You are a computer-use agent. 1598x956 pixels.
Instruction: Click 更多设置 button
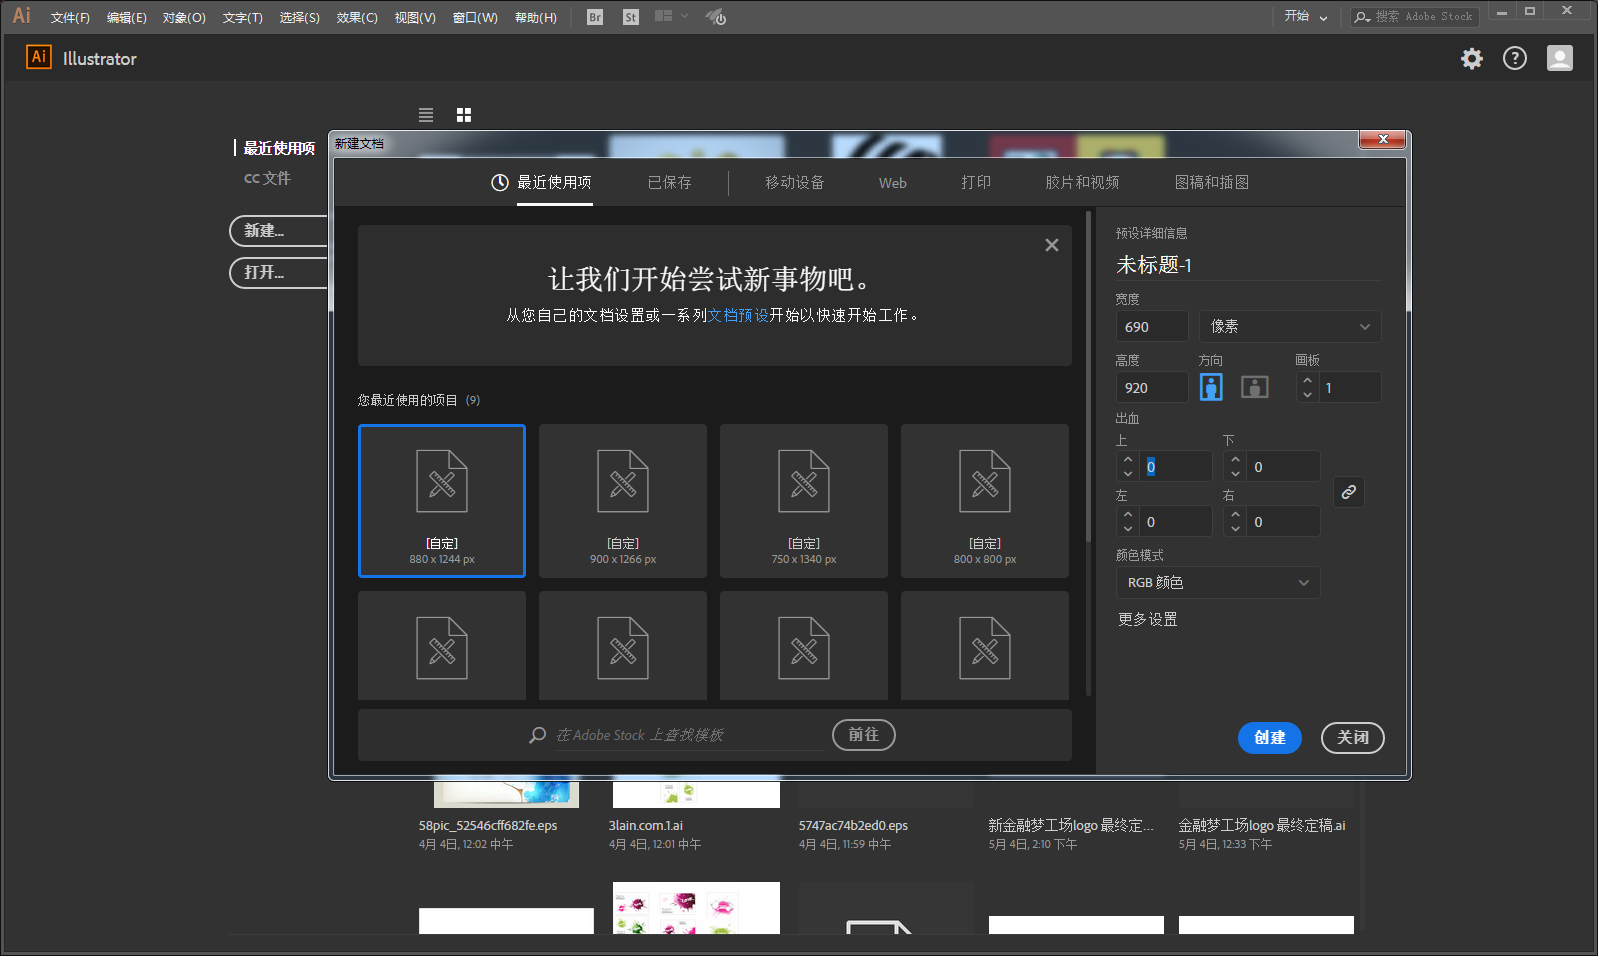point(1148,620)
